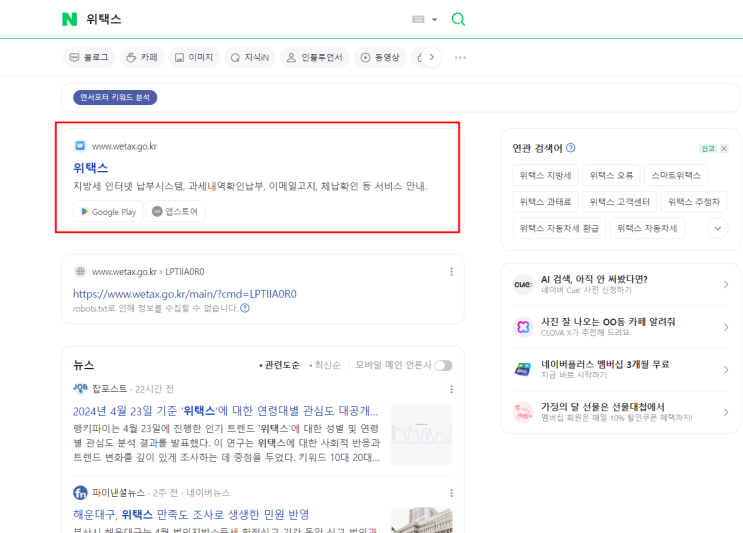Click the globe icon beside LPTIIA0R0 result

[x=80, y=271]
